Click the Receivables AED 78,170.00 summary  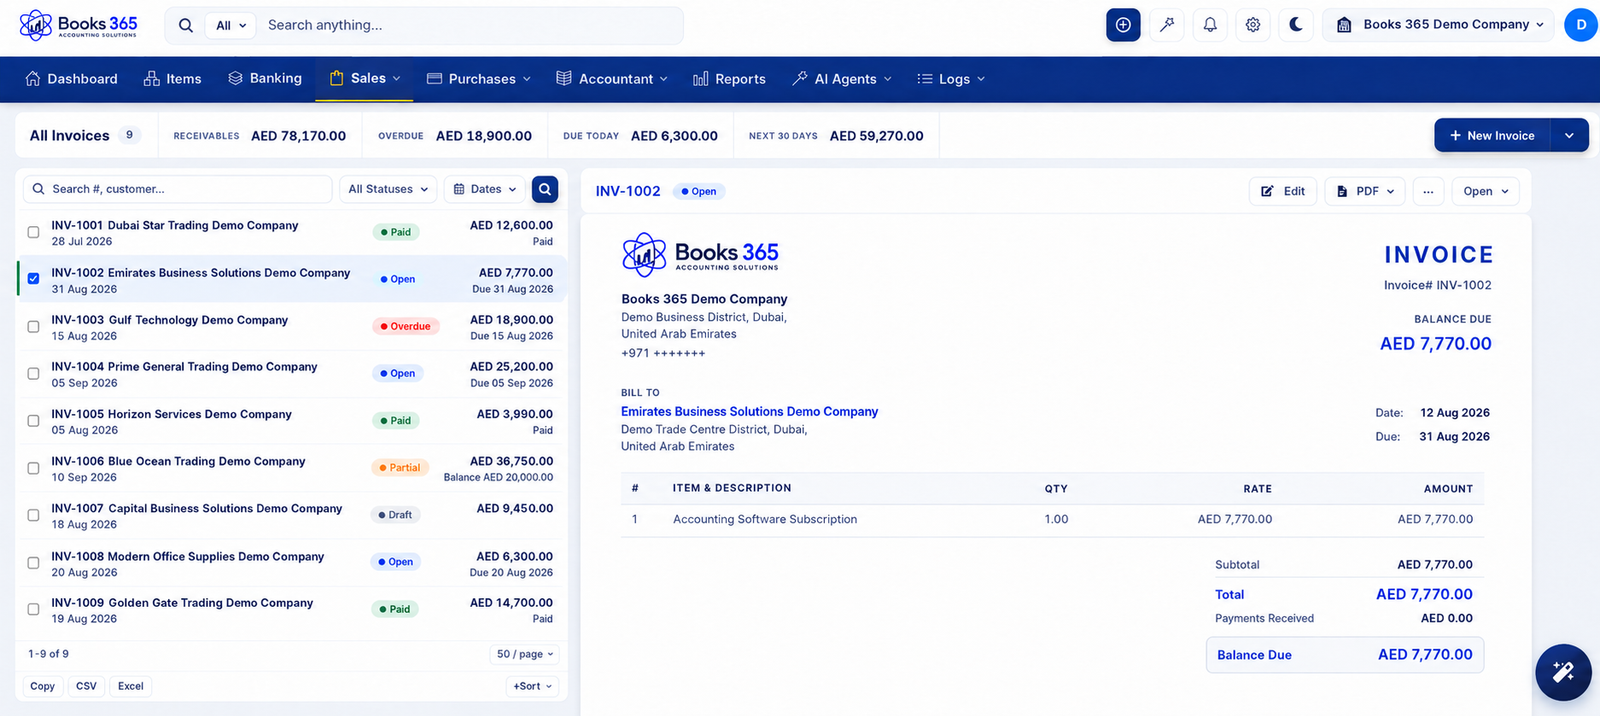pyautogui.click(x=260, y=136)
